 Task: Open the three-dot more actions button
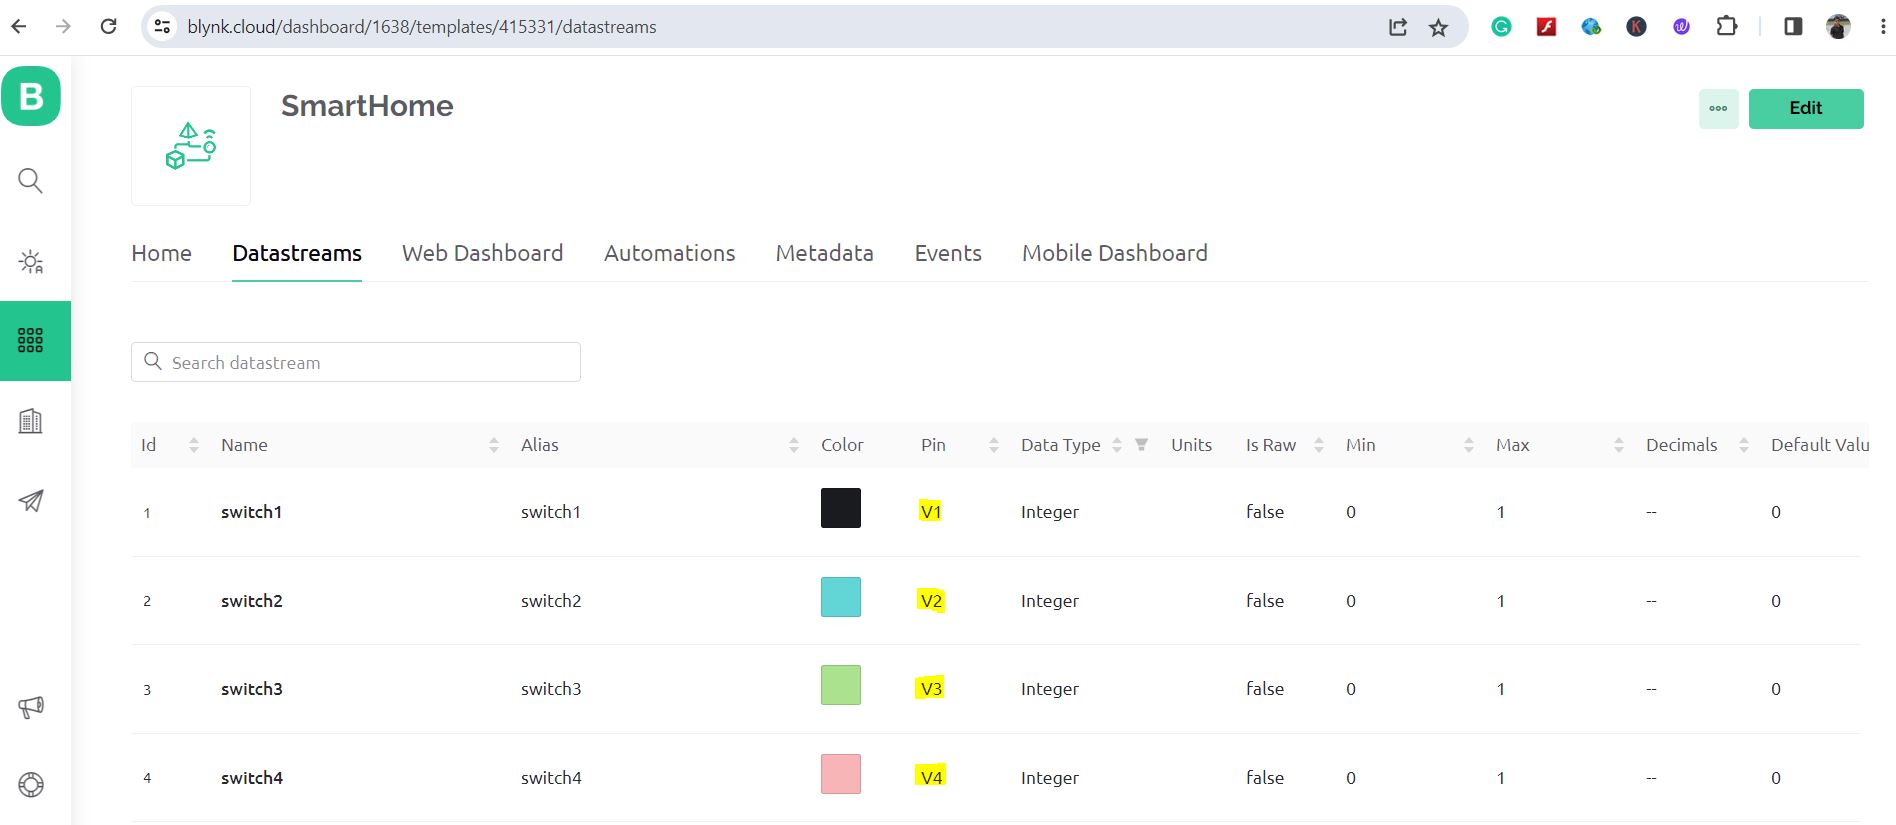tap(1718, 109)
